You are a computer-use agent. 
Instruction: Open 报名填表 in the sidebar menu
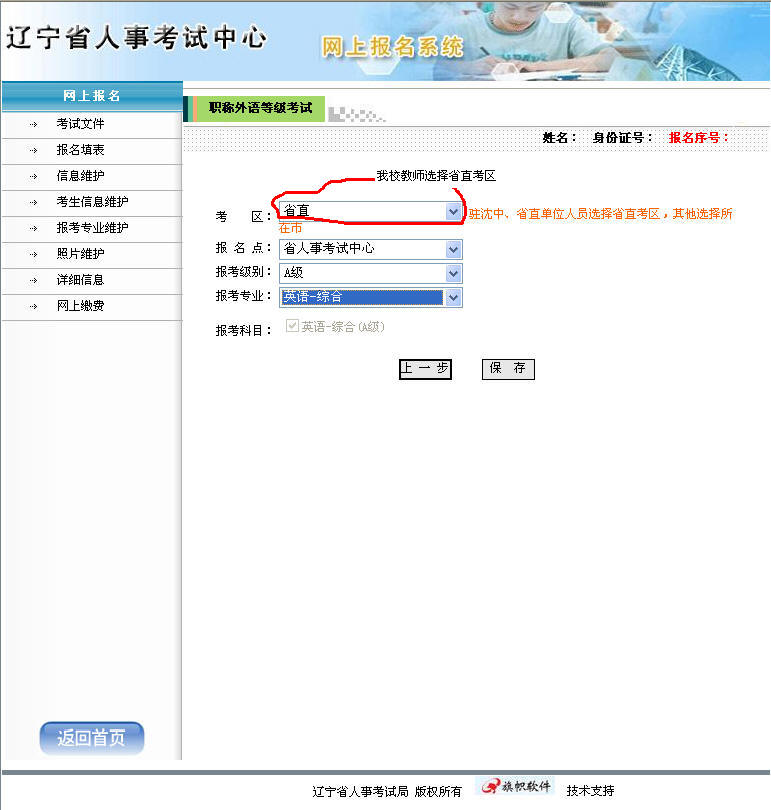pyautogui.click(x=80, y=150)
